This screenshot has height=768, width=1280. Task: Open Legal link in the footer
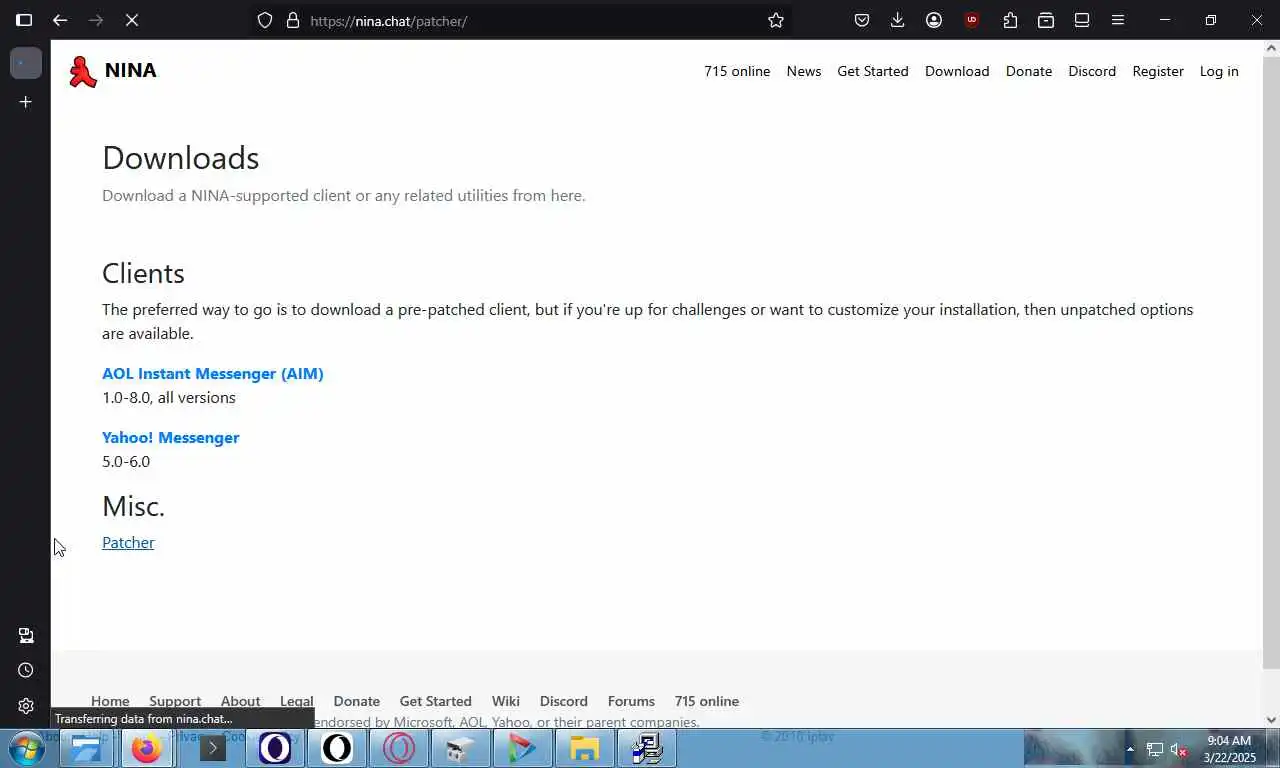[x=297, y=701]
